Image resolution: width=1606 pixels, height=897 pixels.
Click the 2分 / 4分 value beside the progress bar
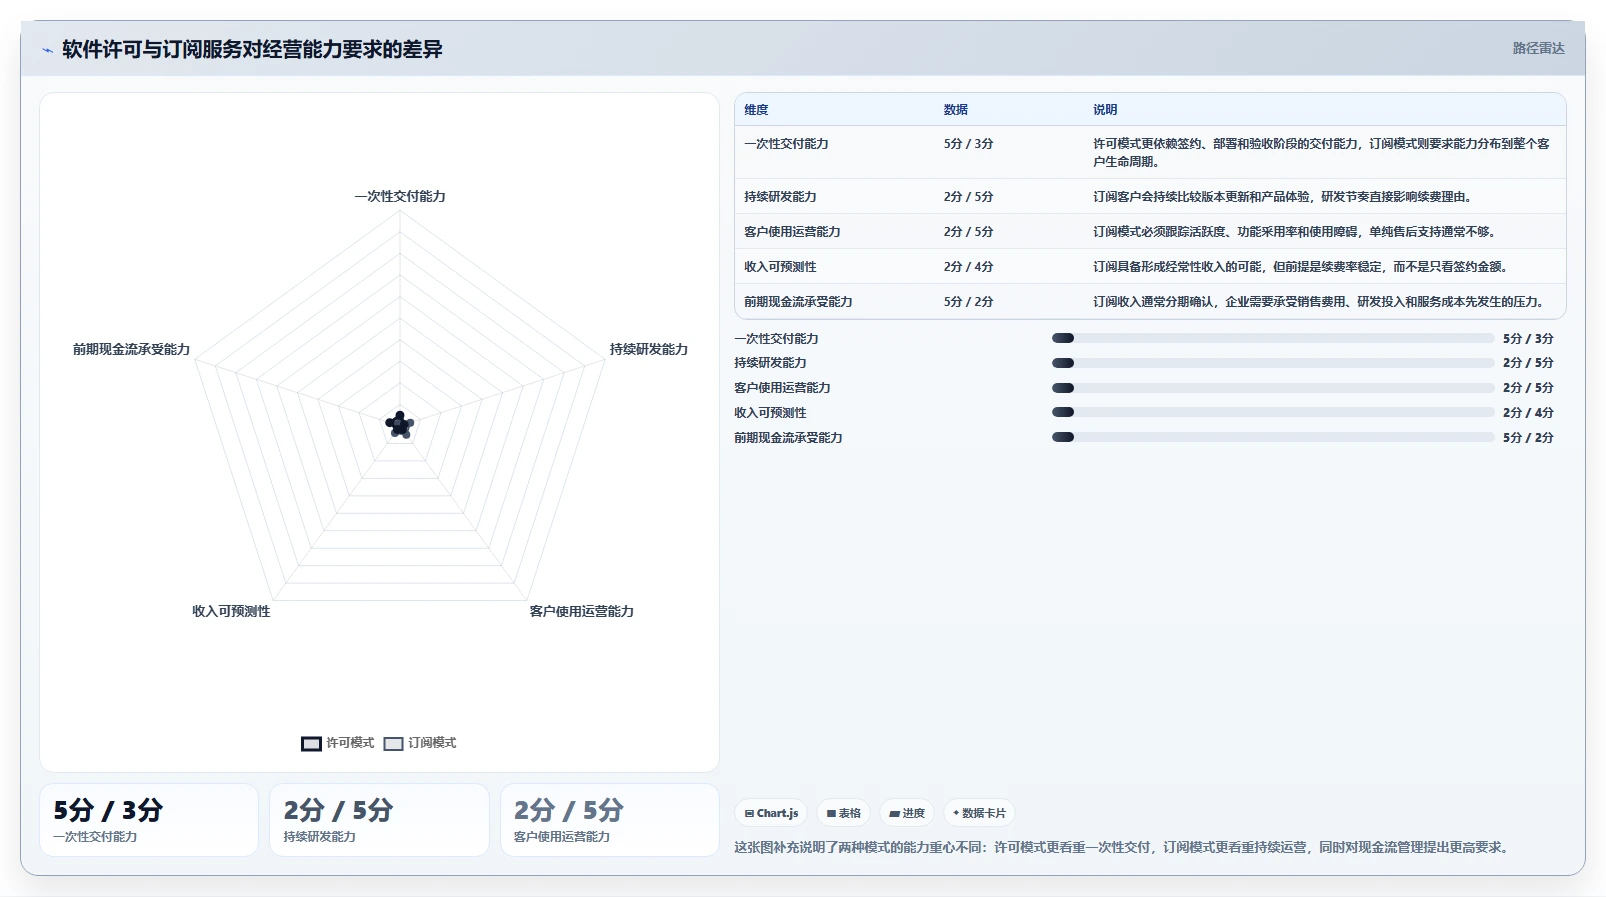[x=1528, y=413]
